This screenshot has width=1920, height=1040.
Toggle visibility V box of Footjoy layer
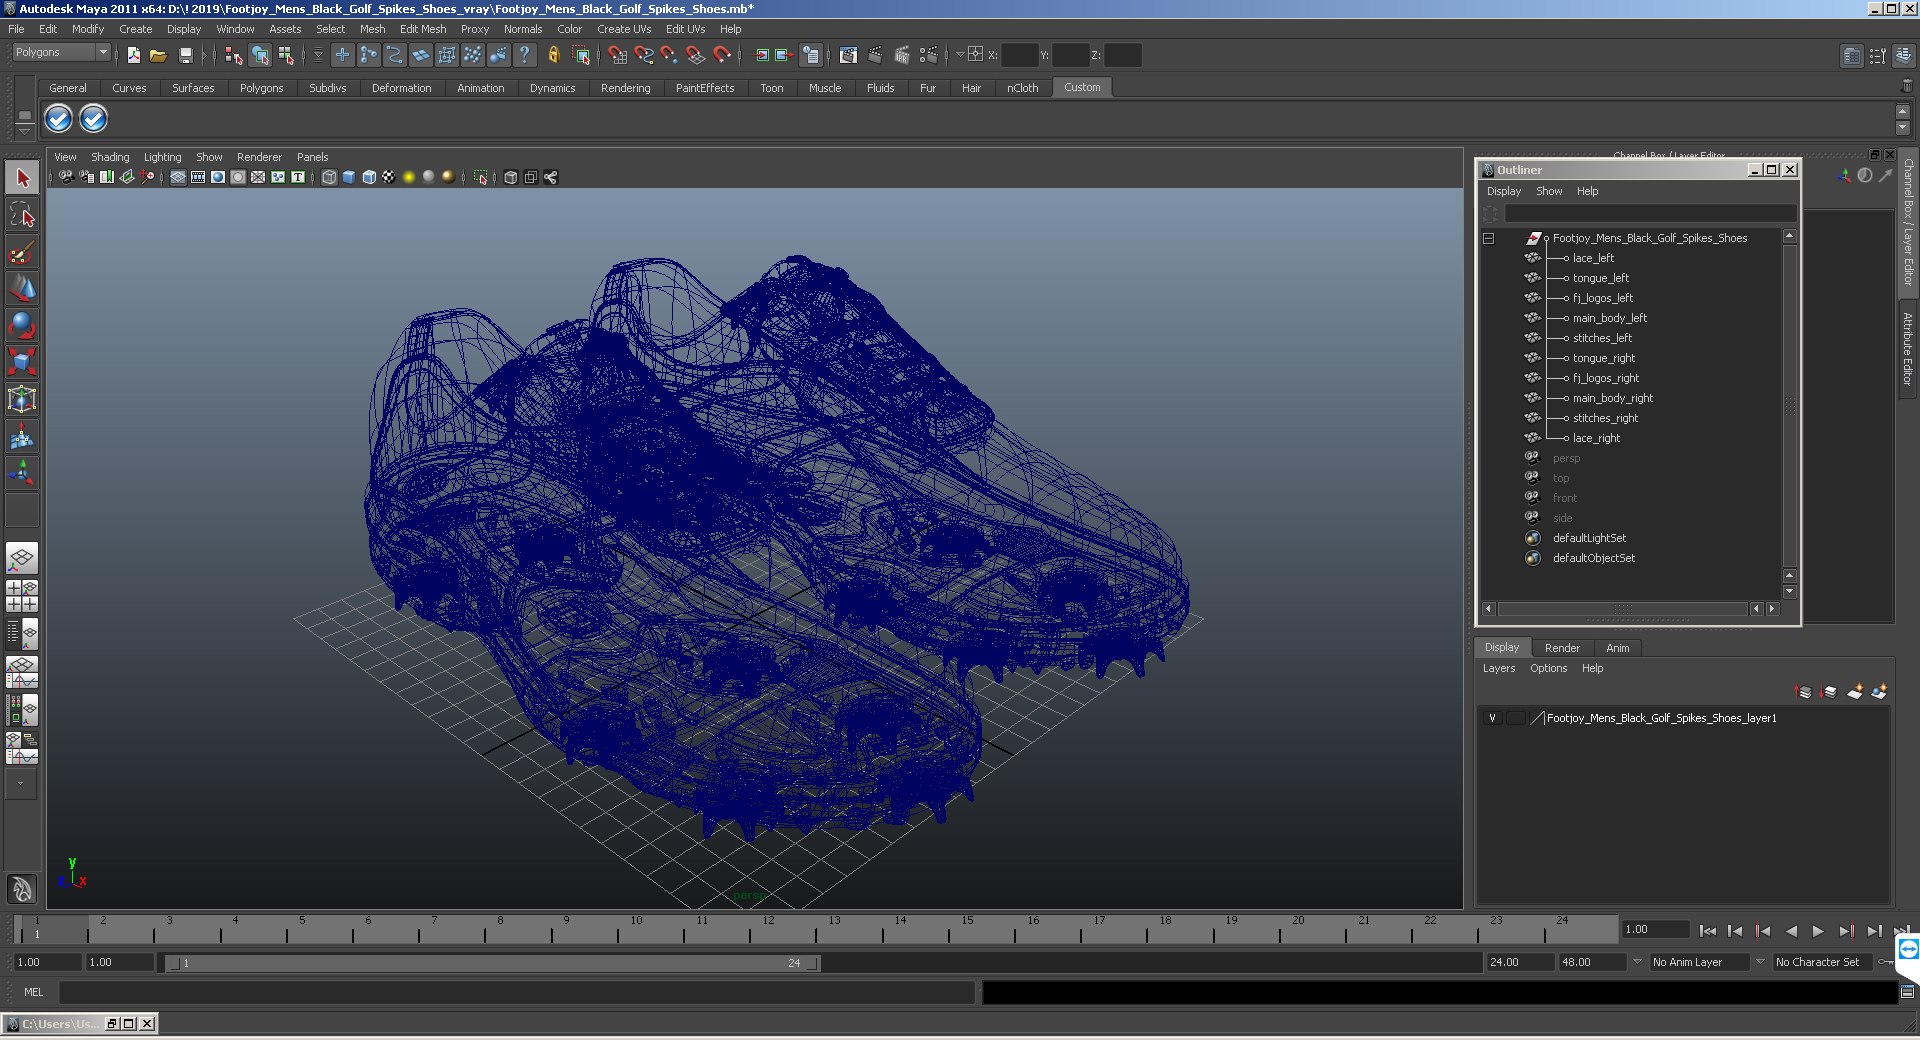pyautogui.click(x=1492, y=718)
